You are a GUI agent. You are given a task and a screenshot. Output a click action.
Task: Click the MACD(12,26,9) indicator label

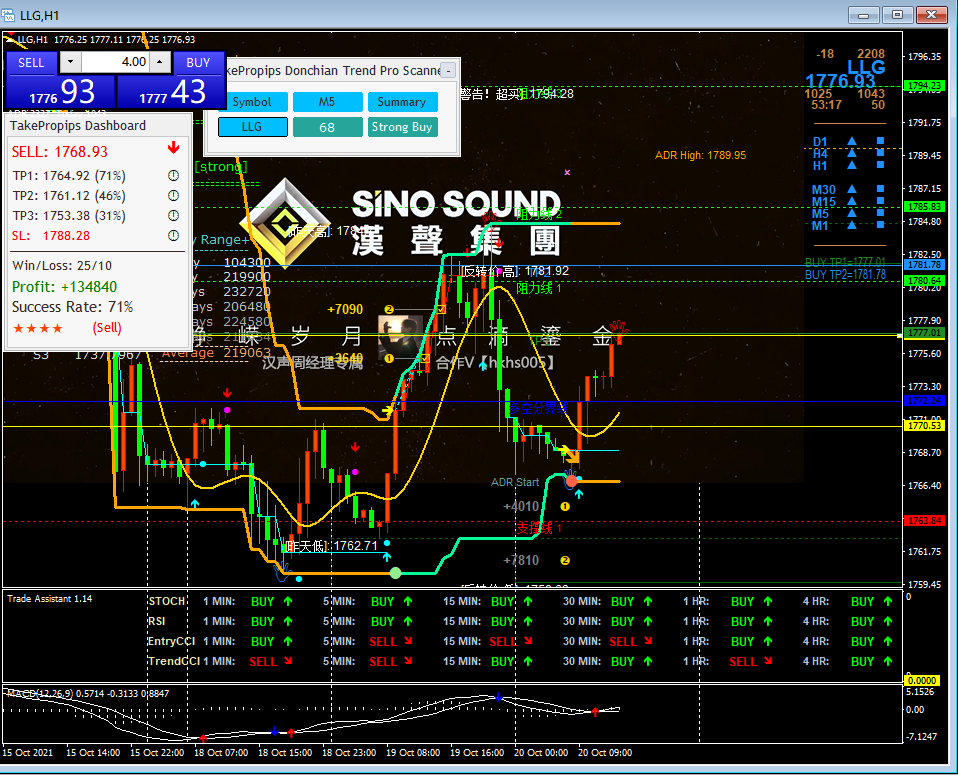[x=40, y=694]
